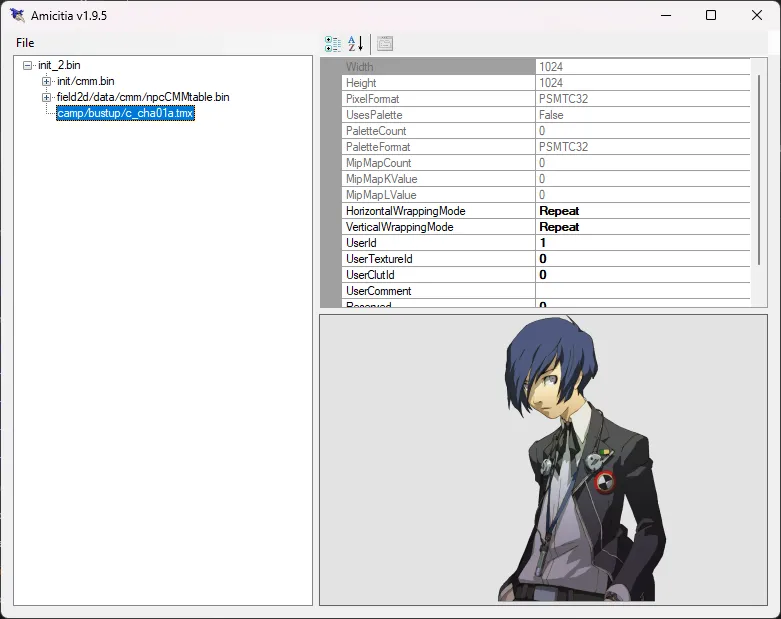Expand the init/cmm.bin node
781x619 pixels.
tap(46, 81)
